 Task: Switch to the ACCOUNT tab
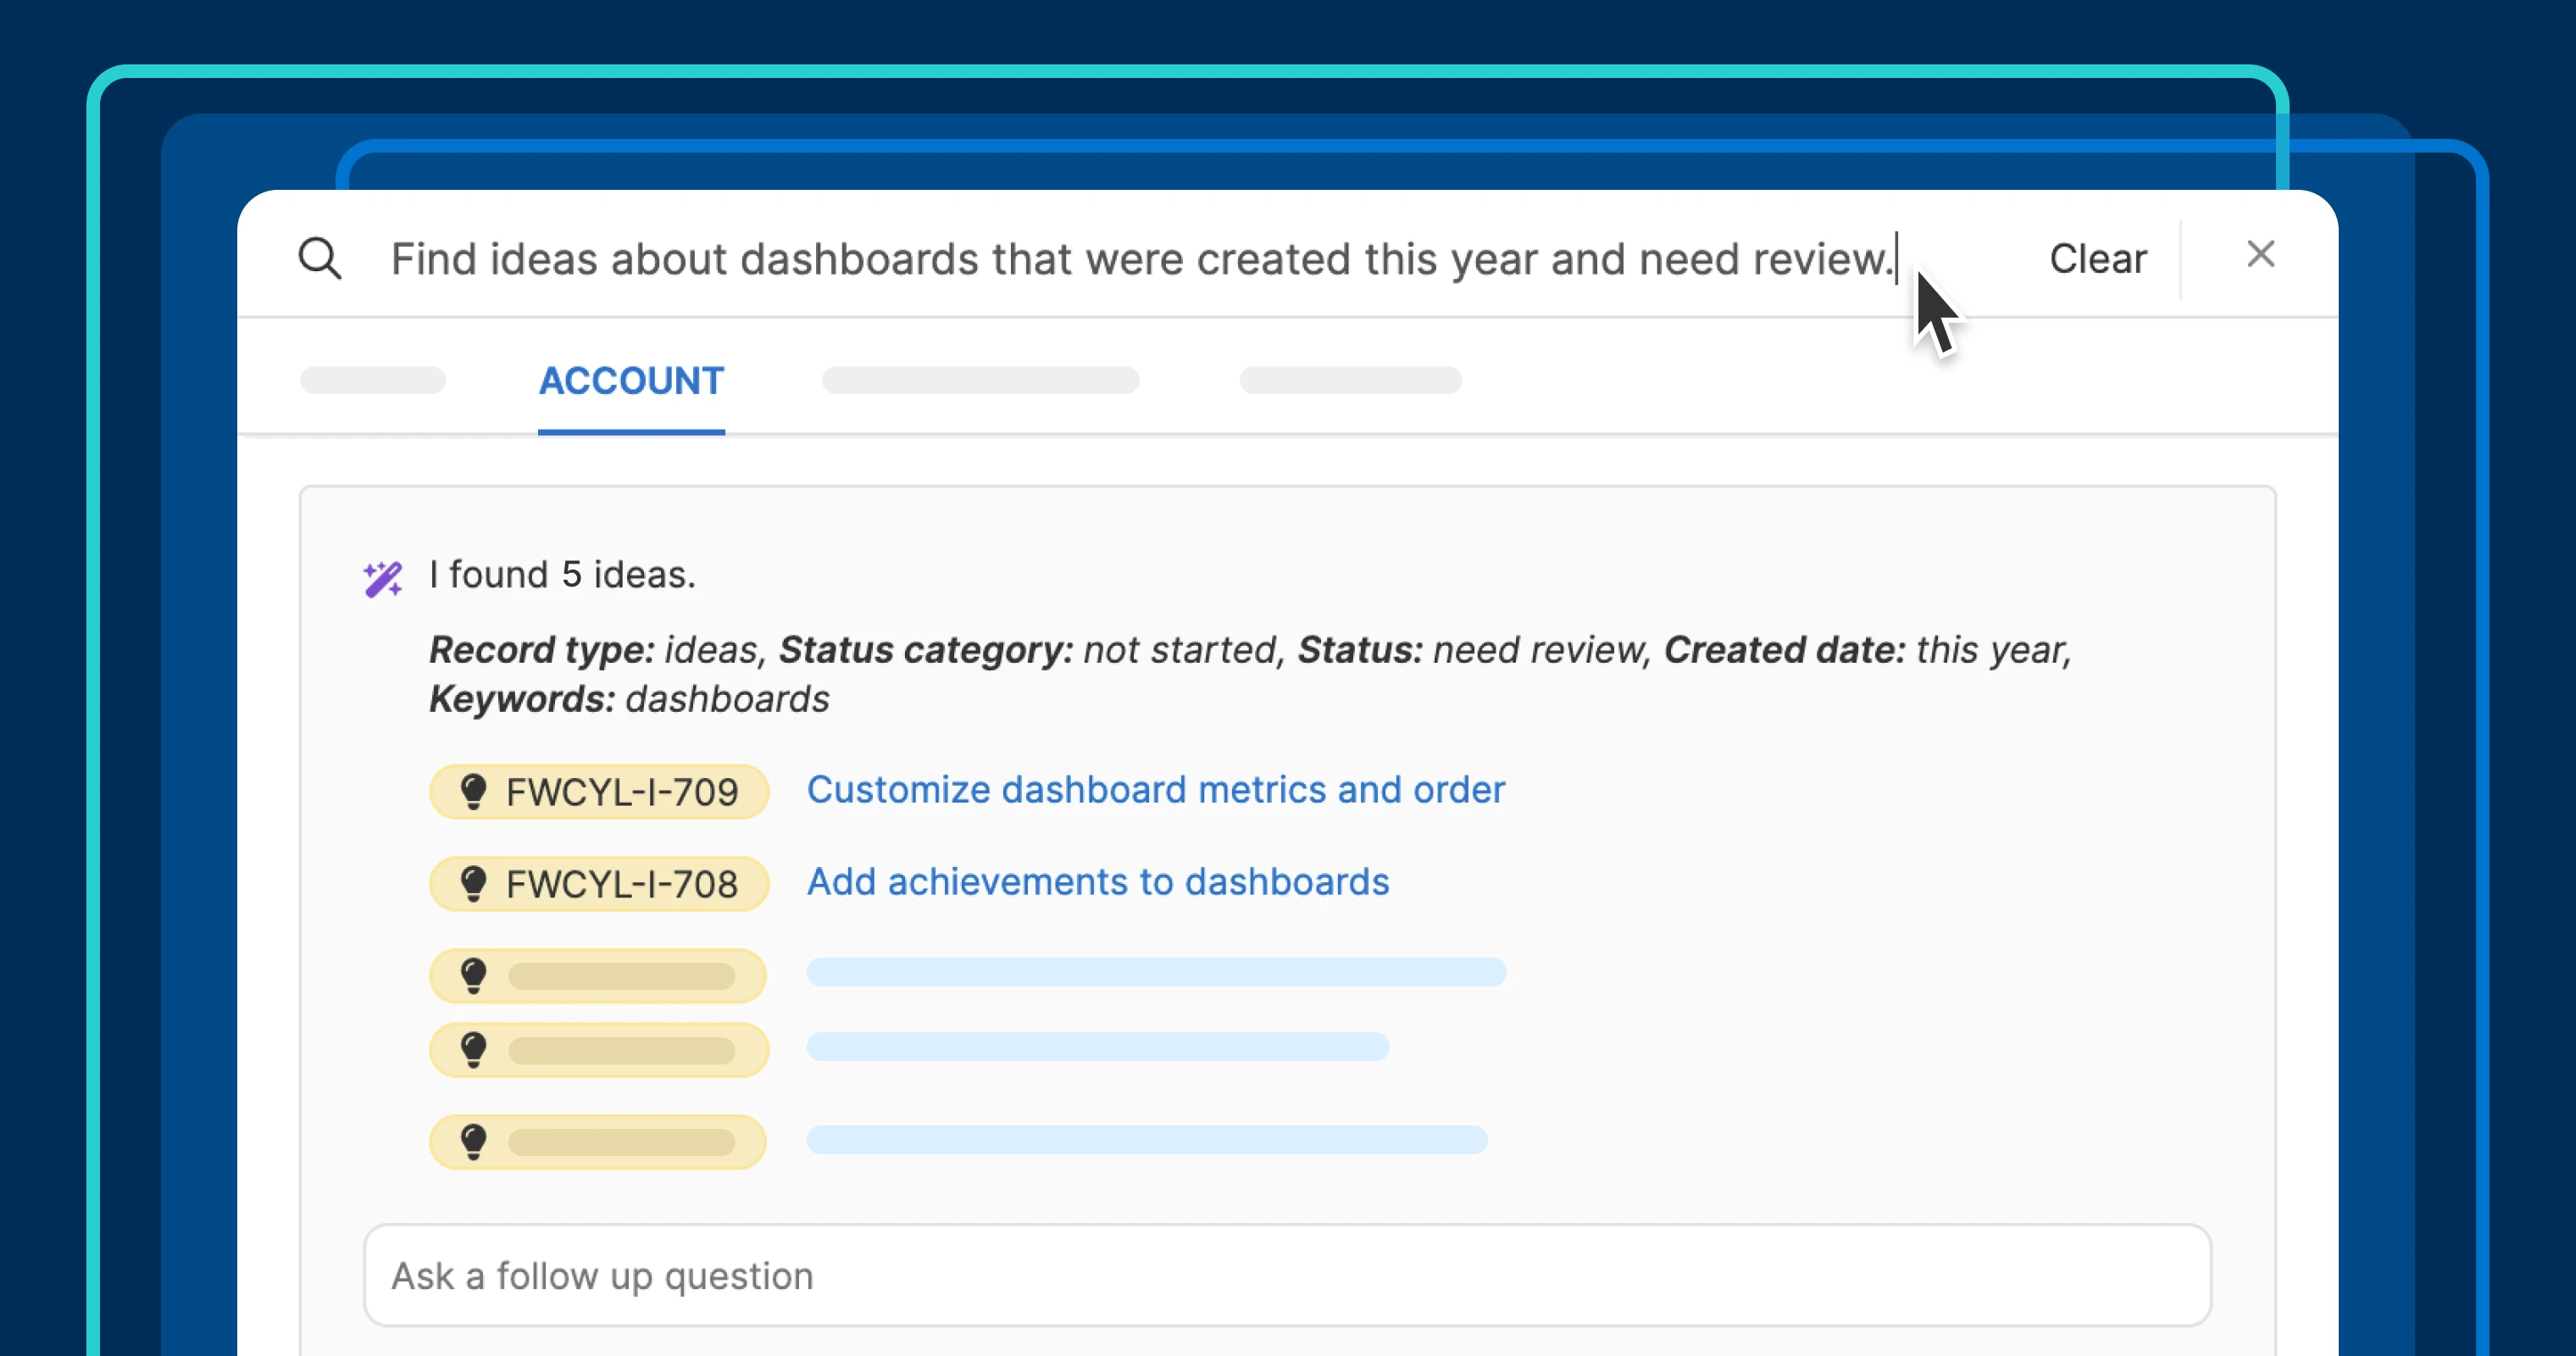[x=631, y=381]
